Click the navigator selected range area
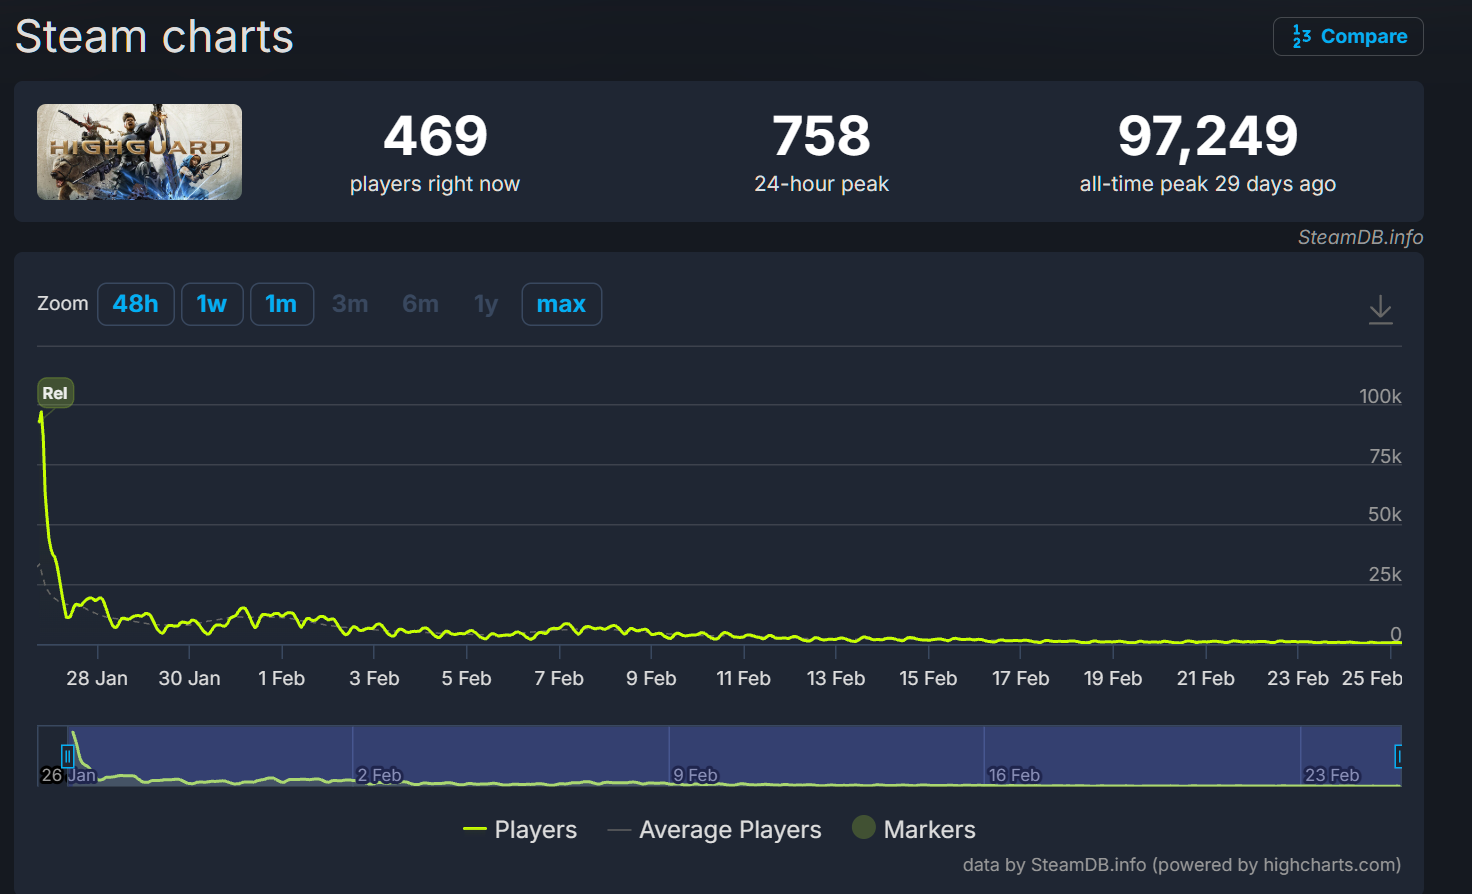The height and width of the screenshot is (894, 1472). pyautogui.click(x=734, y=755)
